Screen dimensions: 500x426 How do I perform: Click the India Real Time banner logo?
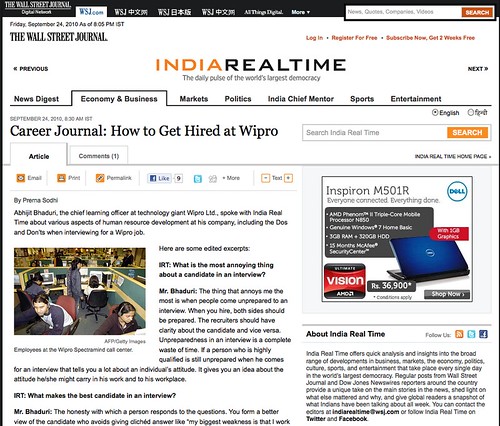click(251, 65)
